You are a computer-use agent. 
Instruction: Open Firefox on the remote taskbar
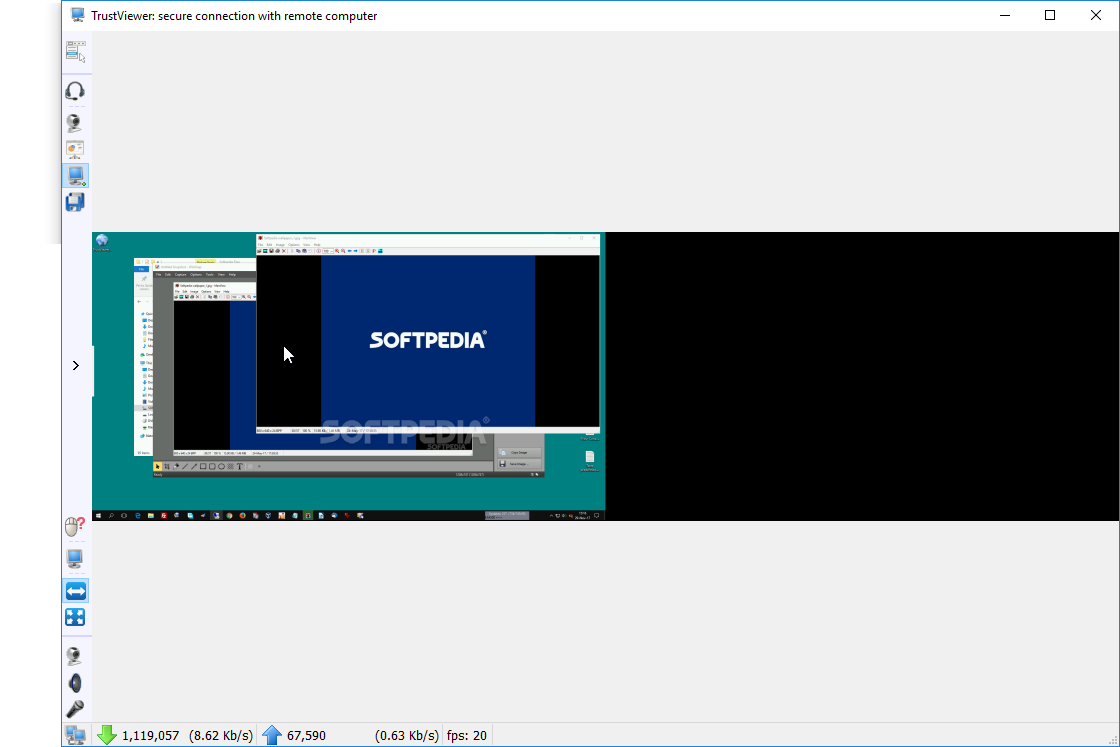coord(243,516)
